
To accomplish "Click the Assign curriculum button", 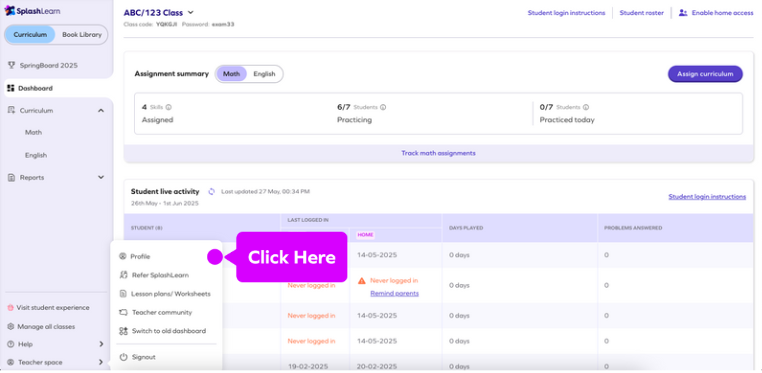I will 705,74.
